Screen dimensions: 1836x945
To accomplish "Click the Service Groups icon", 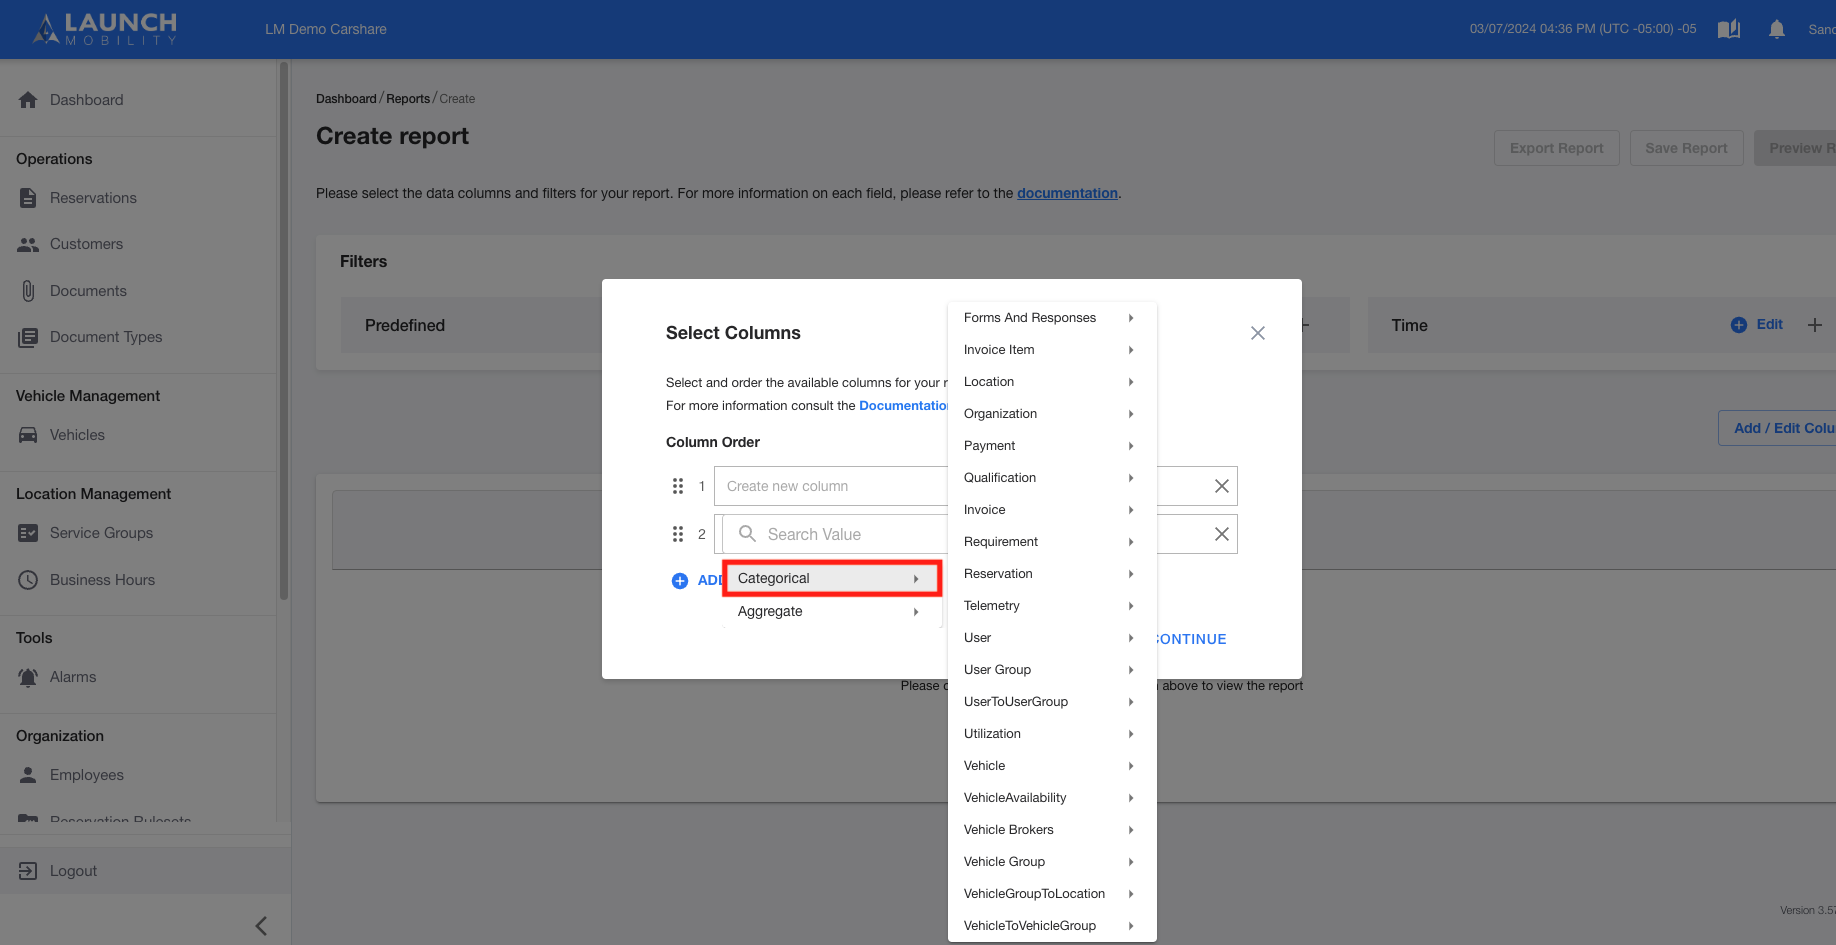I will click(x=28, y=533).
